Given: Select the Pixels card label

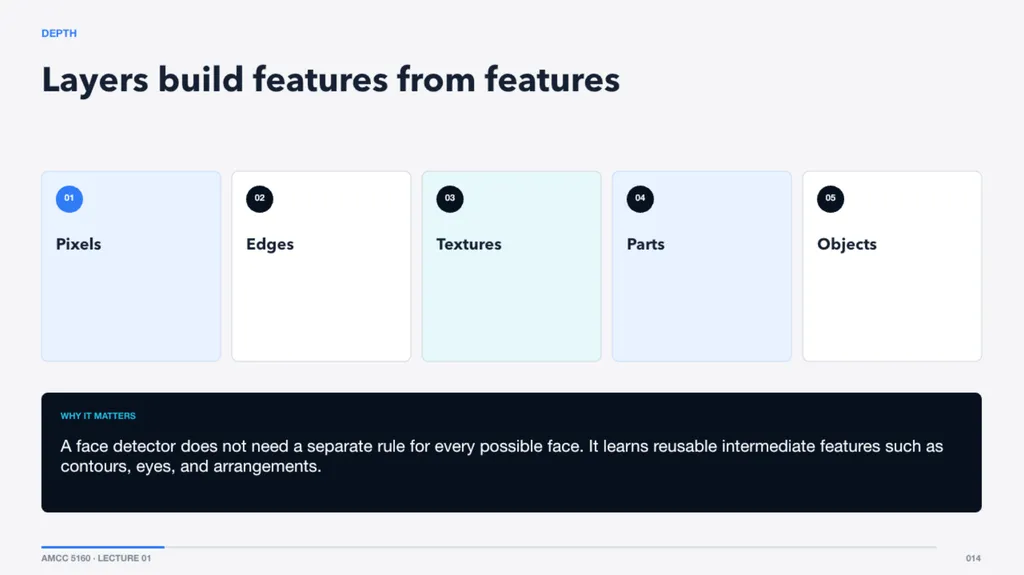Looking at the screenshot, I should coord(78,244).
